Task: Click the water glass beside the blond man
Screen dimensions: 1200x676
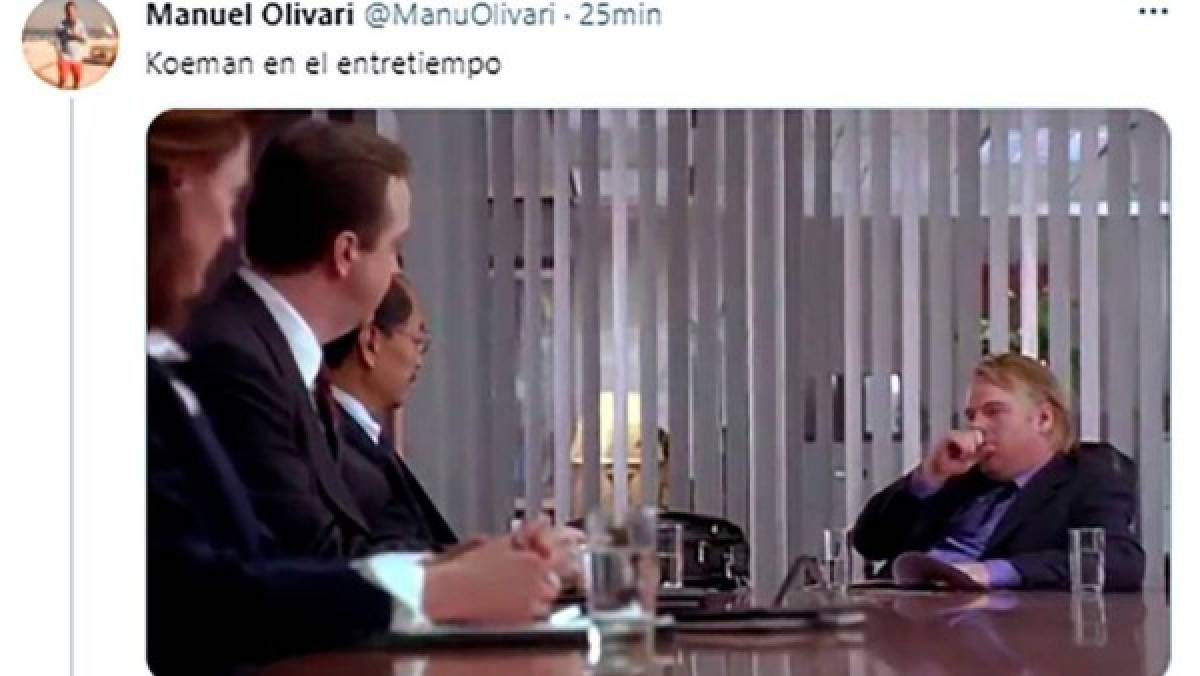Action: 1086,560
